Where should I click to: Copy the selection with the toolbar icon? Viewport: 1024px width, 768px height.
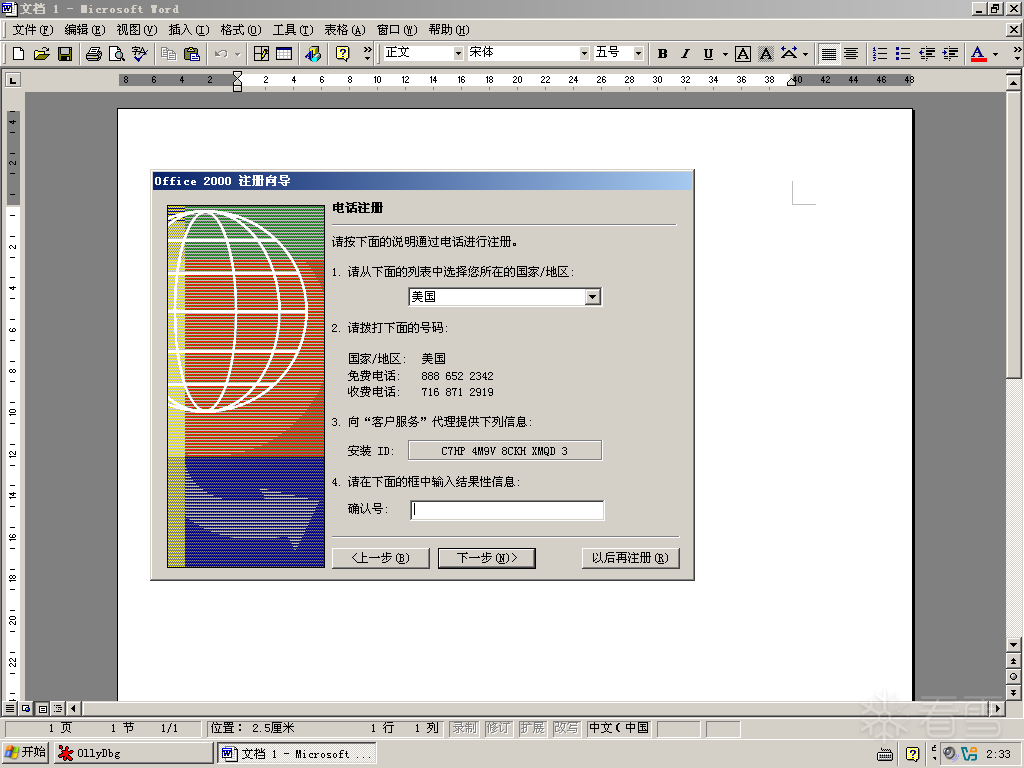click(168, 54)
